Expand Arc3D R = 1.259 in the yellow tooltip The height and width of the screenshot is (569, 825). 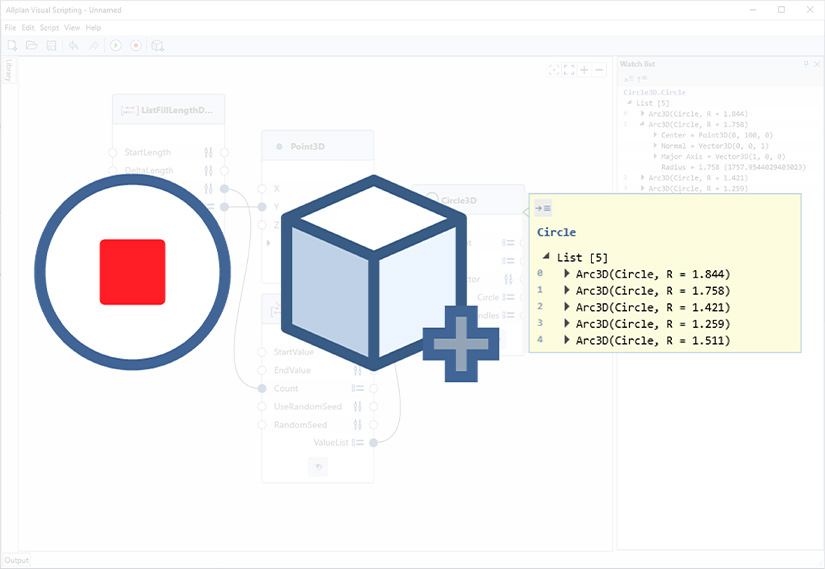tap(567, 323)
